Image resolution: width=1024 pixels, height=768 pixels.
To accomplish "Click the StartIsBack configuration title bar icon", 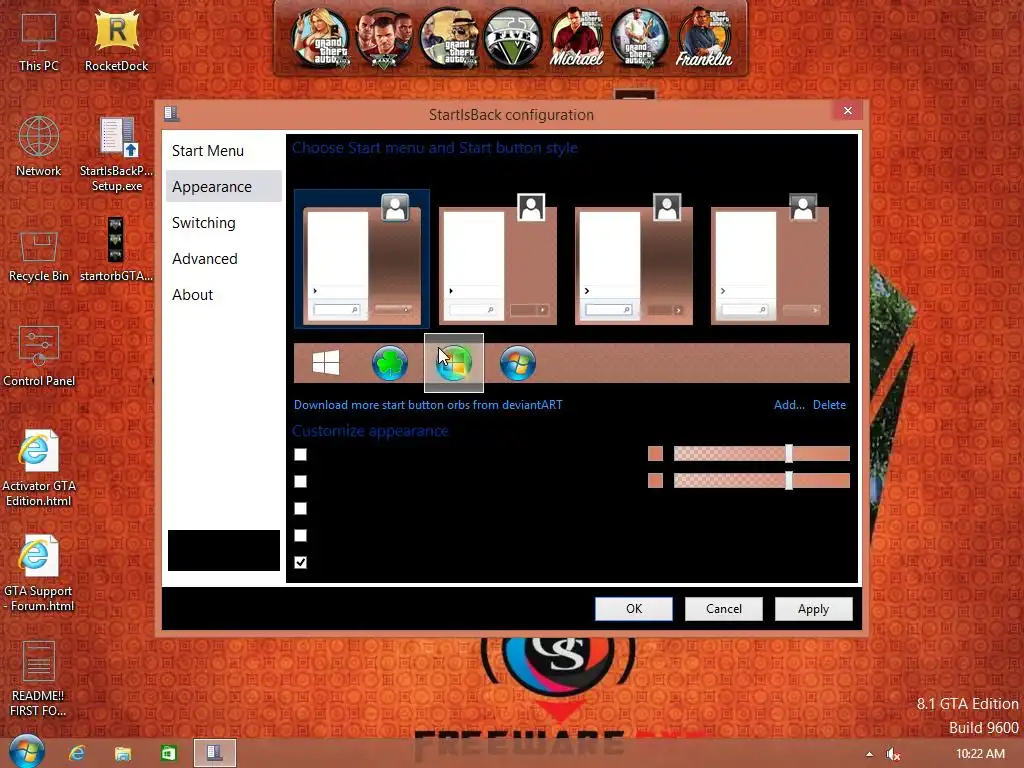I will tap(172, 114).
